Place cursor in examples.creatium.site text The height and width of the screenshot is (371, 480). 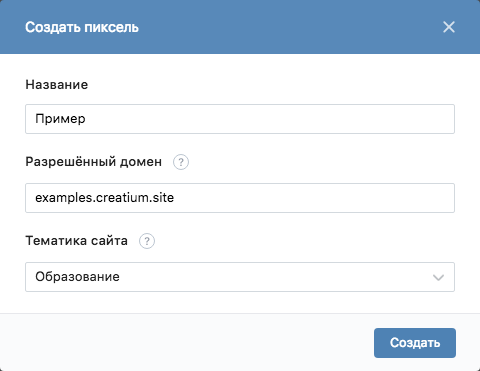(105, 198)
